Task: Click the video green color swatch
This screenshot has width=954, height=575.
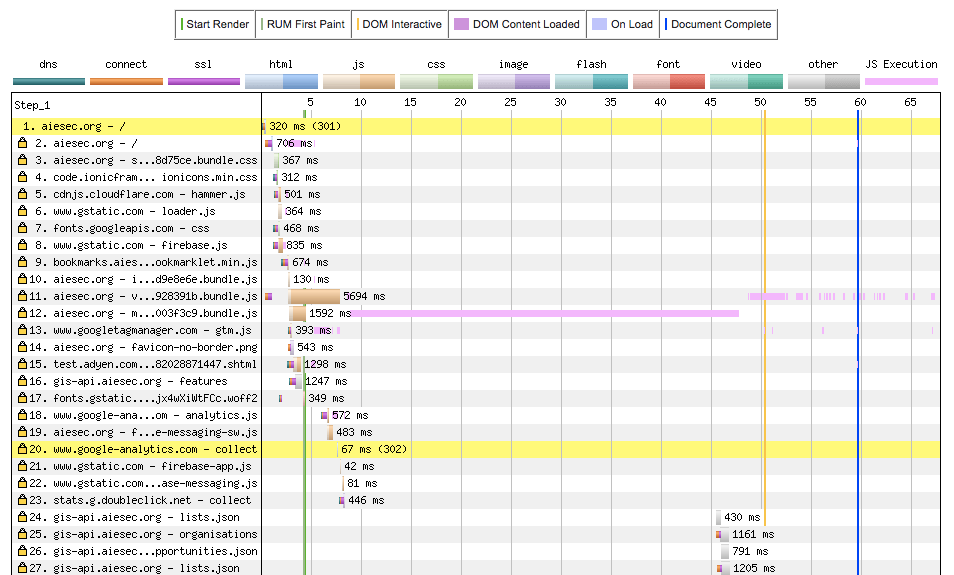Action: point(746,82)
